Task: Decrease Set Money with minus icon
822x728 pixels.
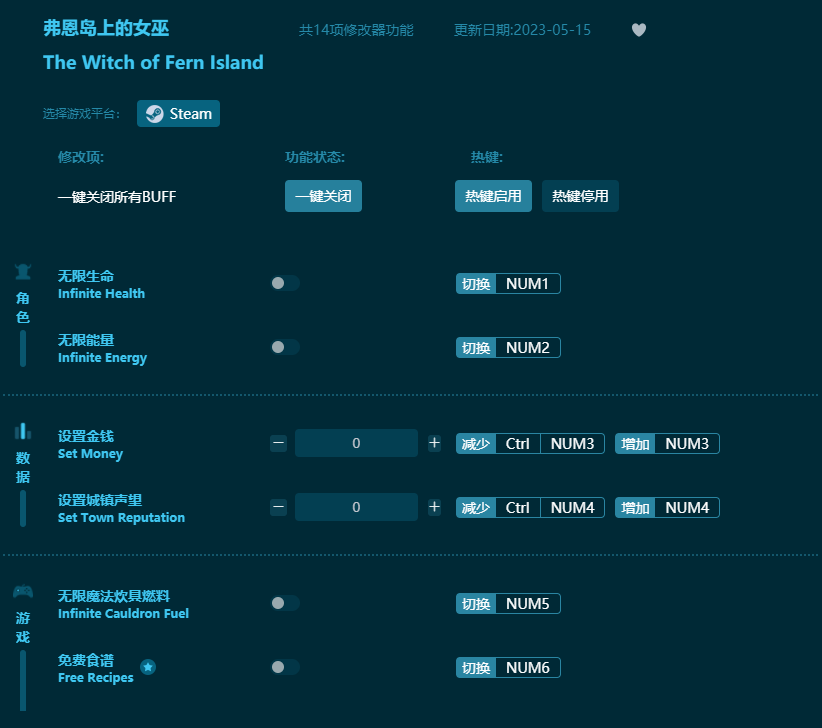Action: [279, 443]
